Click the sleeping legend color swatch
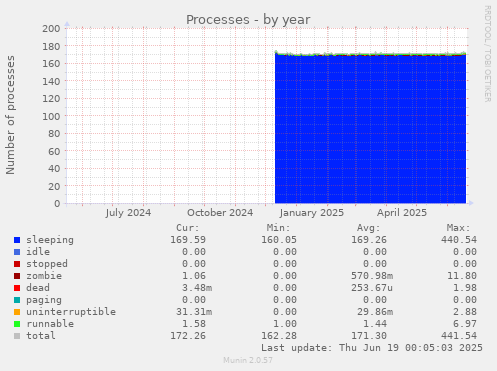This screenshot has width=497, height=371. point(17,240)
